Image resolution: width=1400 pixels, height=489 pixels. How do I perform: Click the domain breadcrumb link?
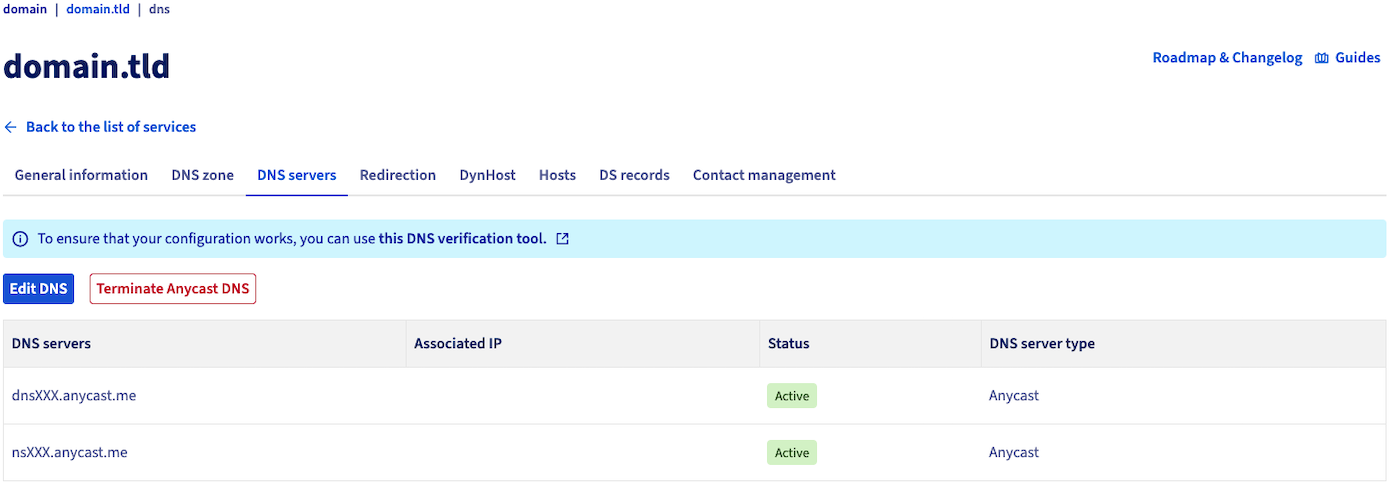[x=25, y=9]
